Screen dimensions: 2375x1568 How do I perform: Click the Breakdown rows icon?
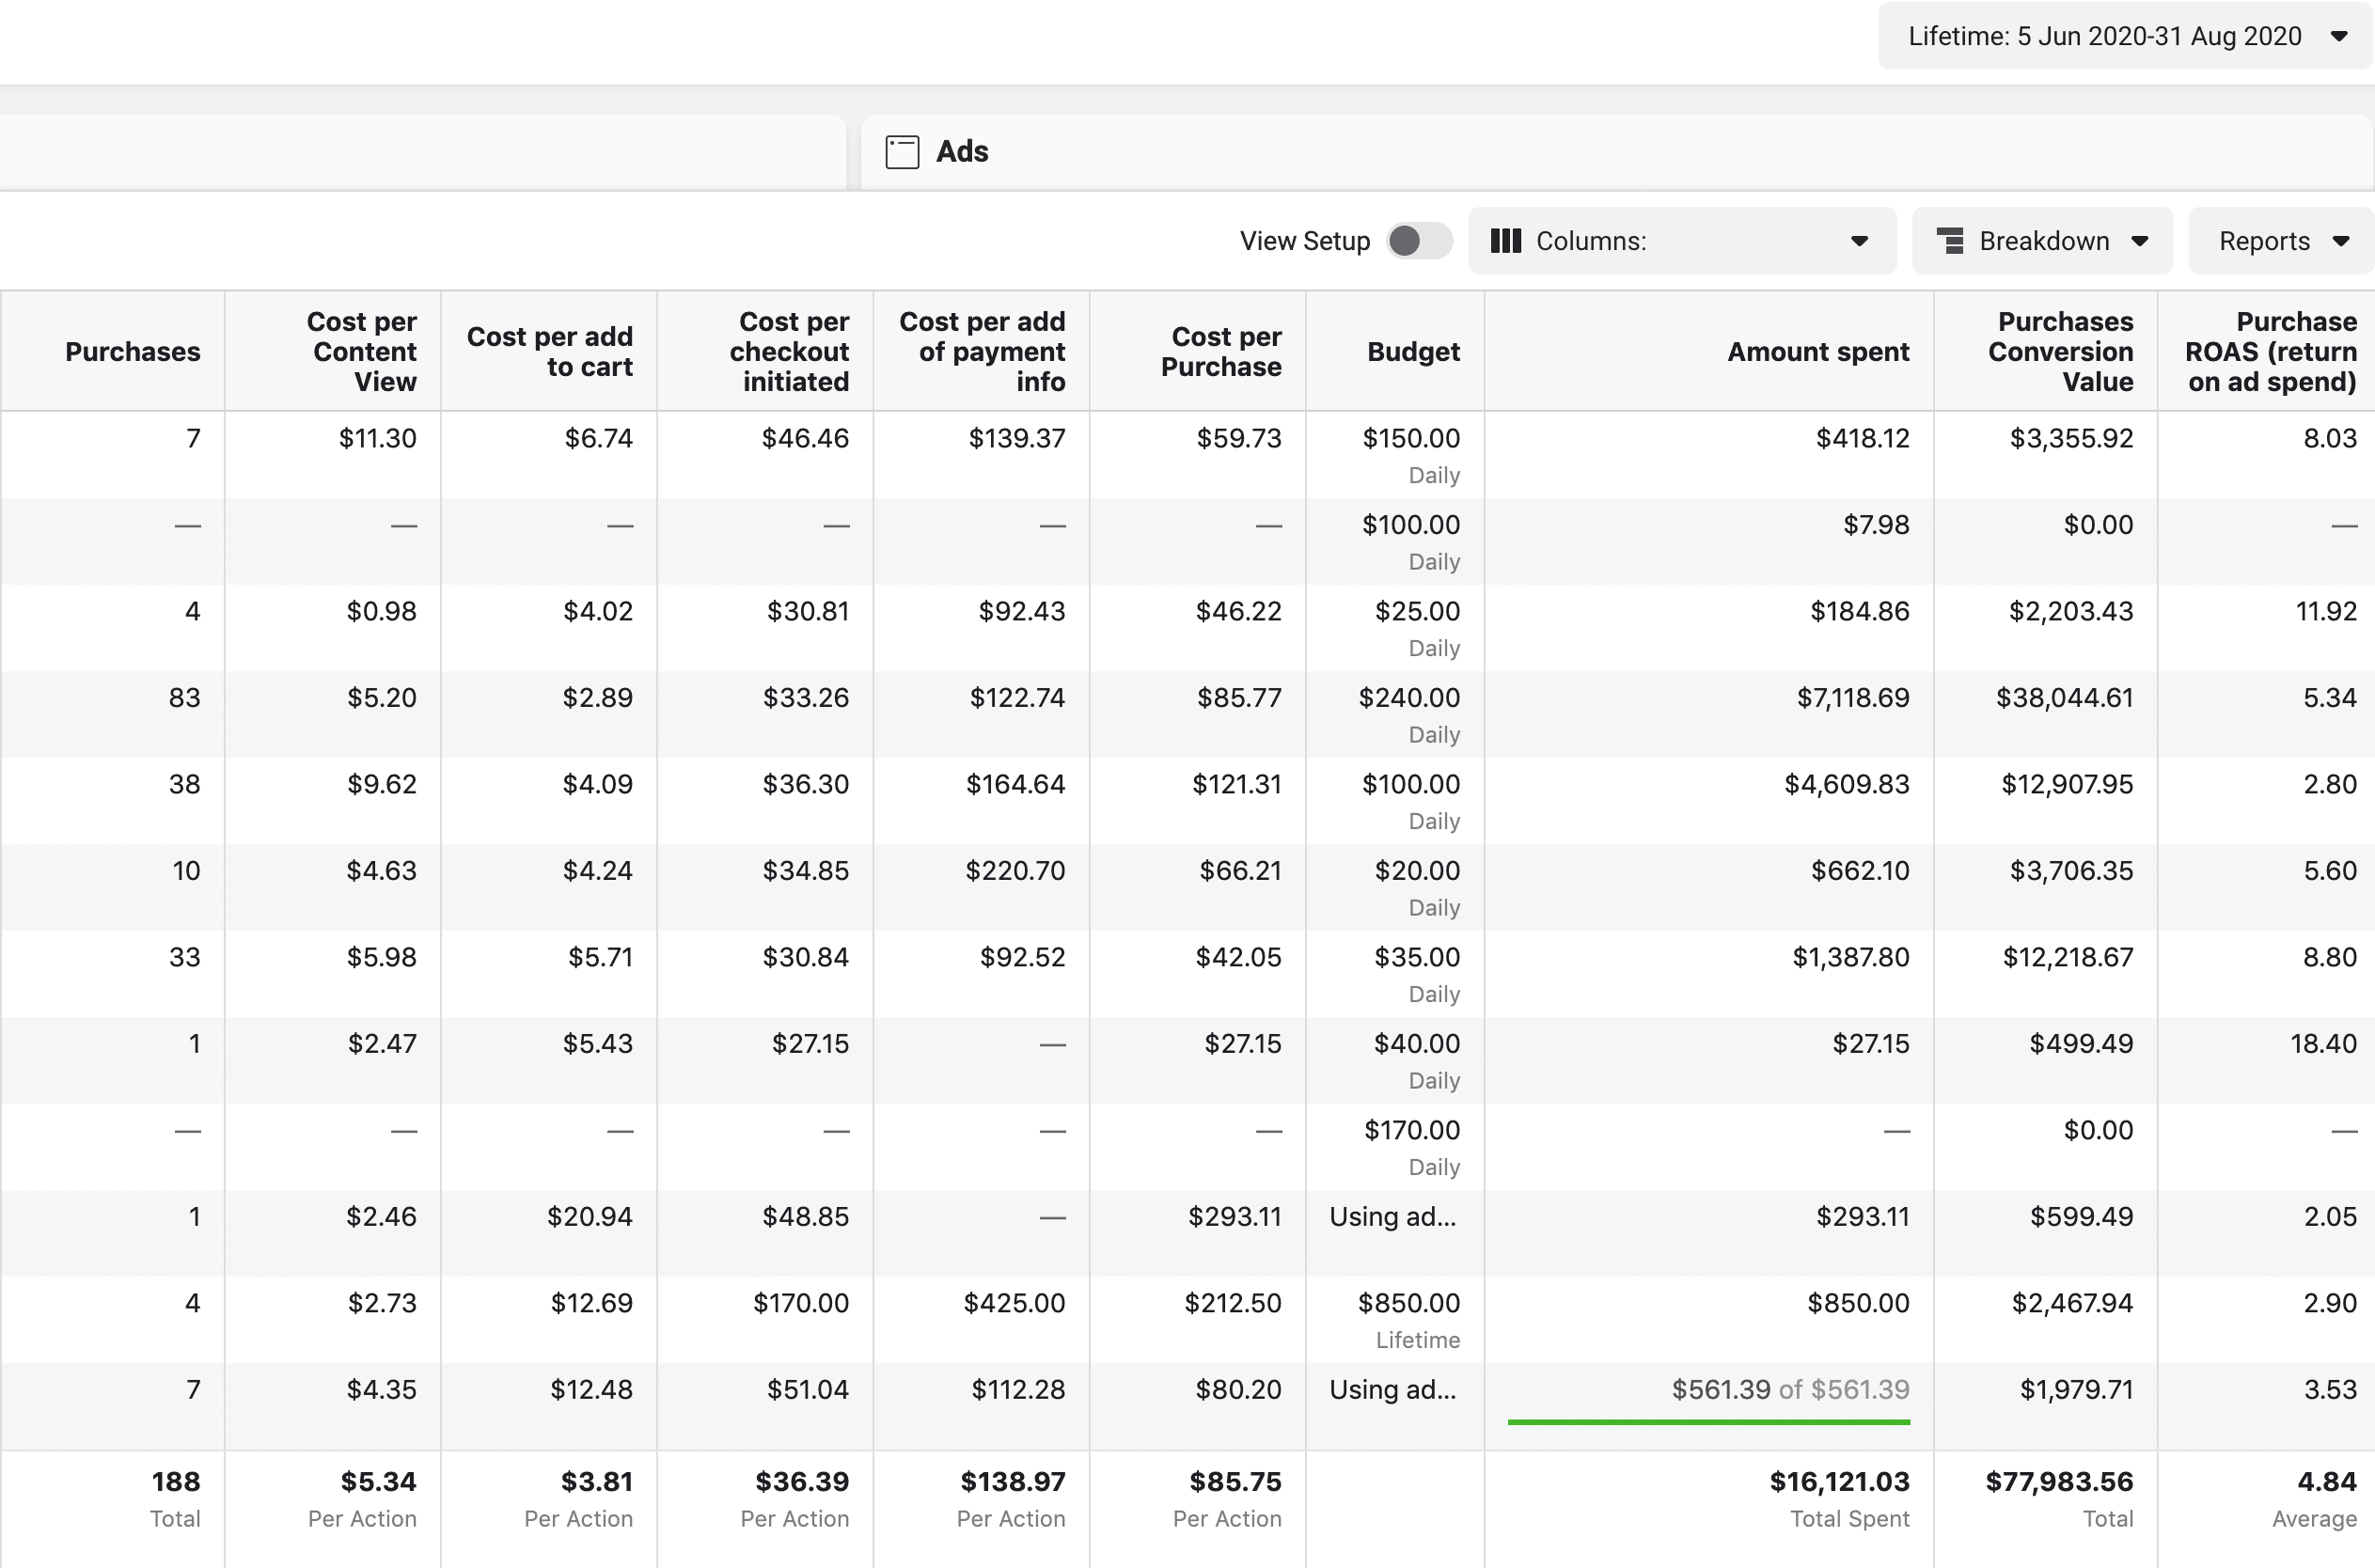[1950, 241]
